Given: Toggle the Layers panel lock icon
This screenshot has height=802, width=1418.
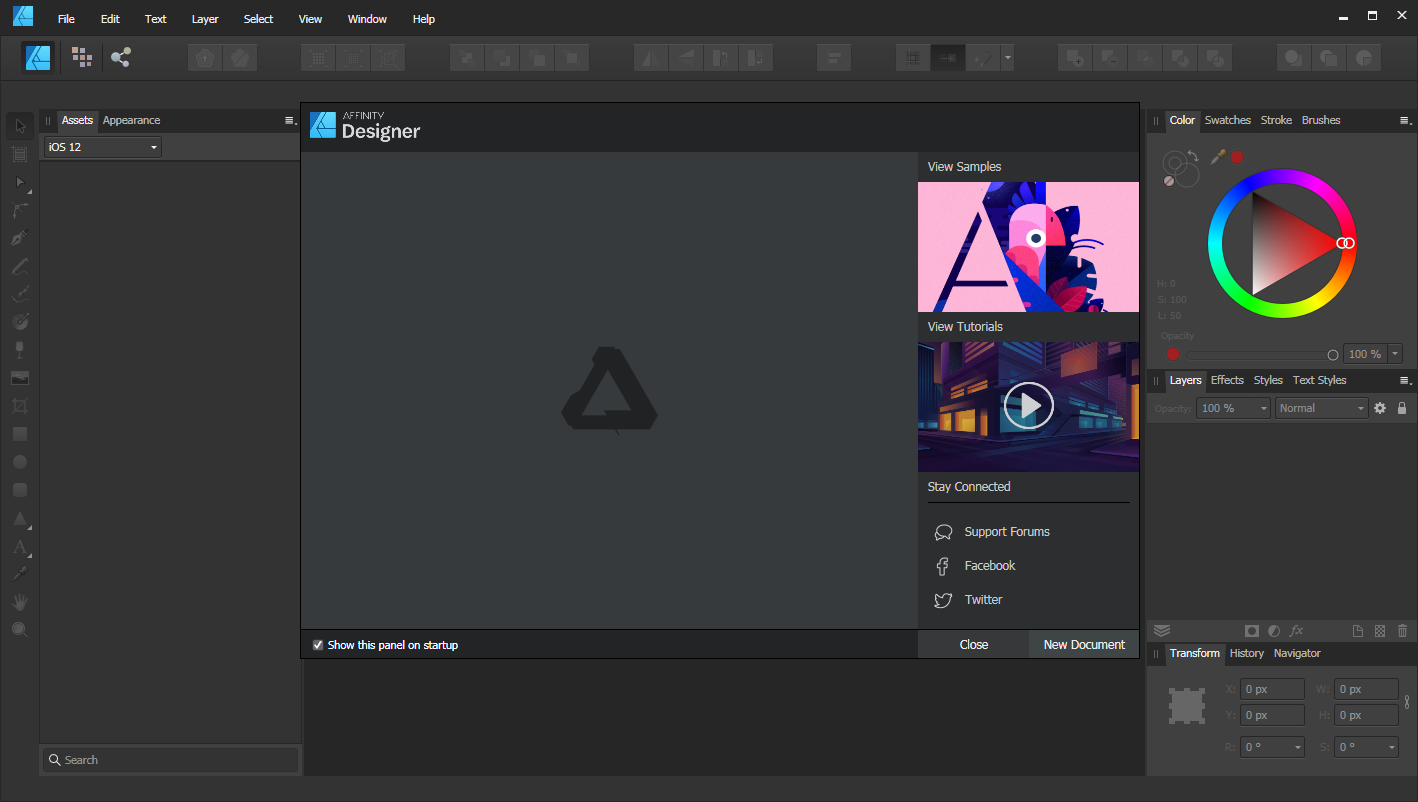Looking at the screenshot, I should pos(1402,408).
